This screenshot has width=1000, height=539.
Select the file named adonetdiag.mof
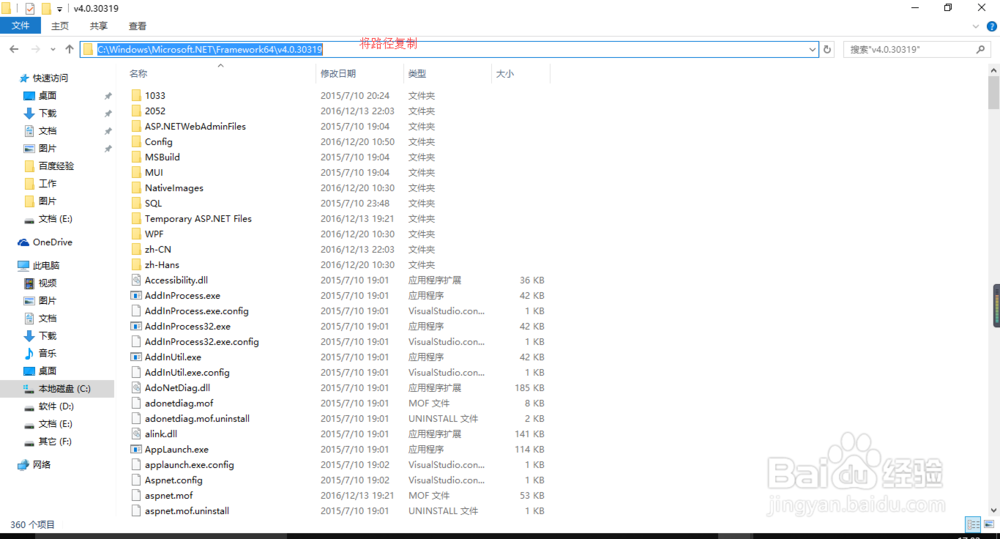[179, 403]
